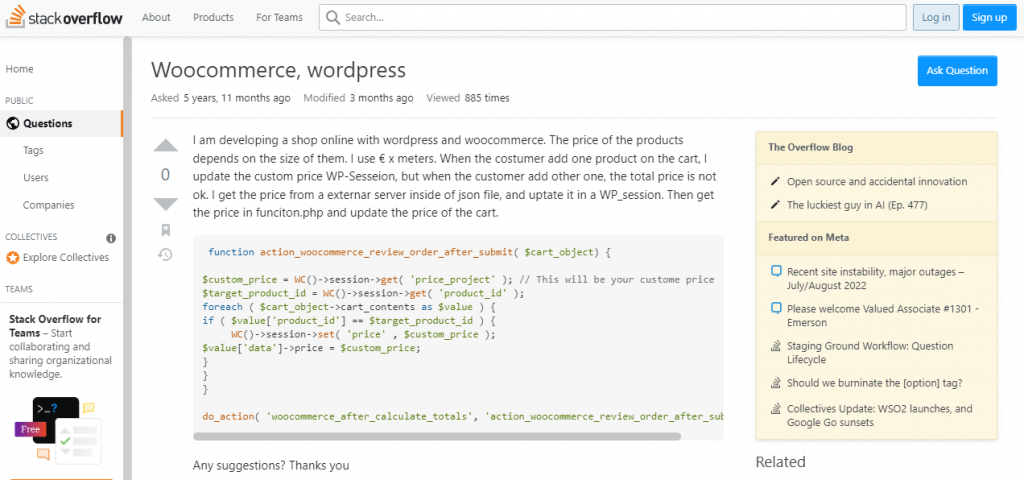Open the question title Woocommerce, wordpress

tap(279, 71)
